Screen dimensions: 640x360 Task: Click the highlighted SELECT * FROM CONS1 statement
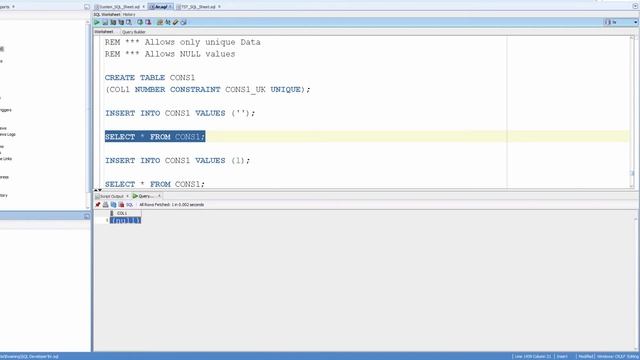click(x=155, y=137)
